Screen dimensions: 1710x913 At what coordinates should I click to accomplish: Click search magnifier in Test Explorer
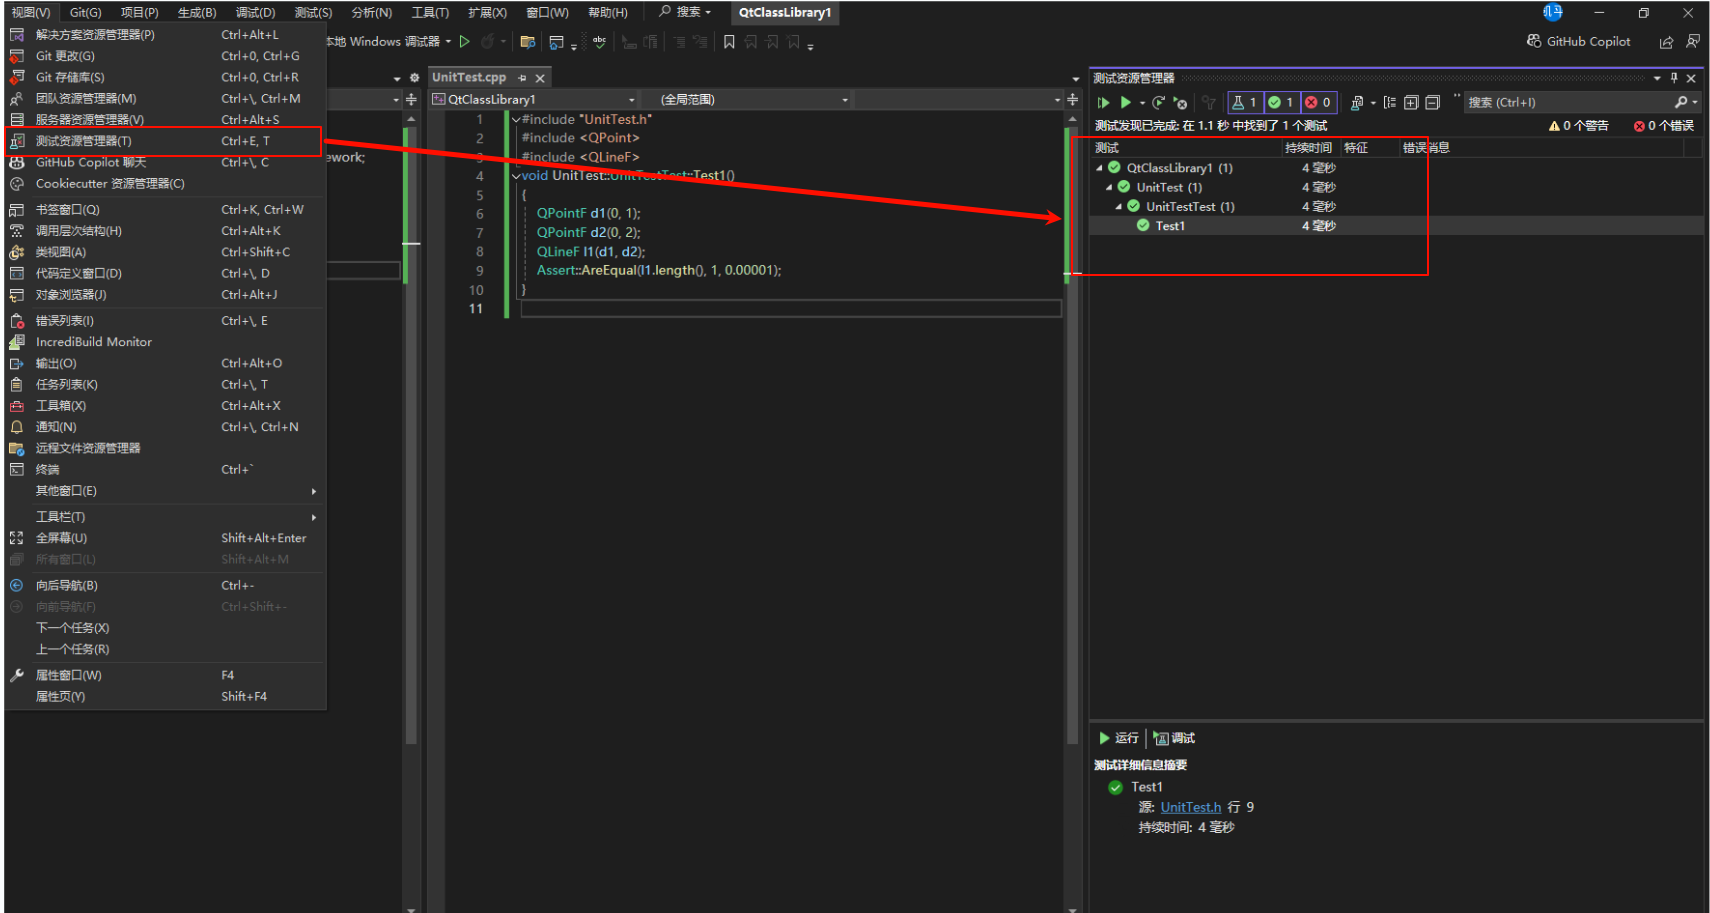coord(1681,103)
